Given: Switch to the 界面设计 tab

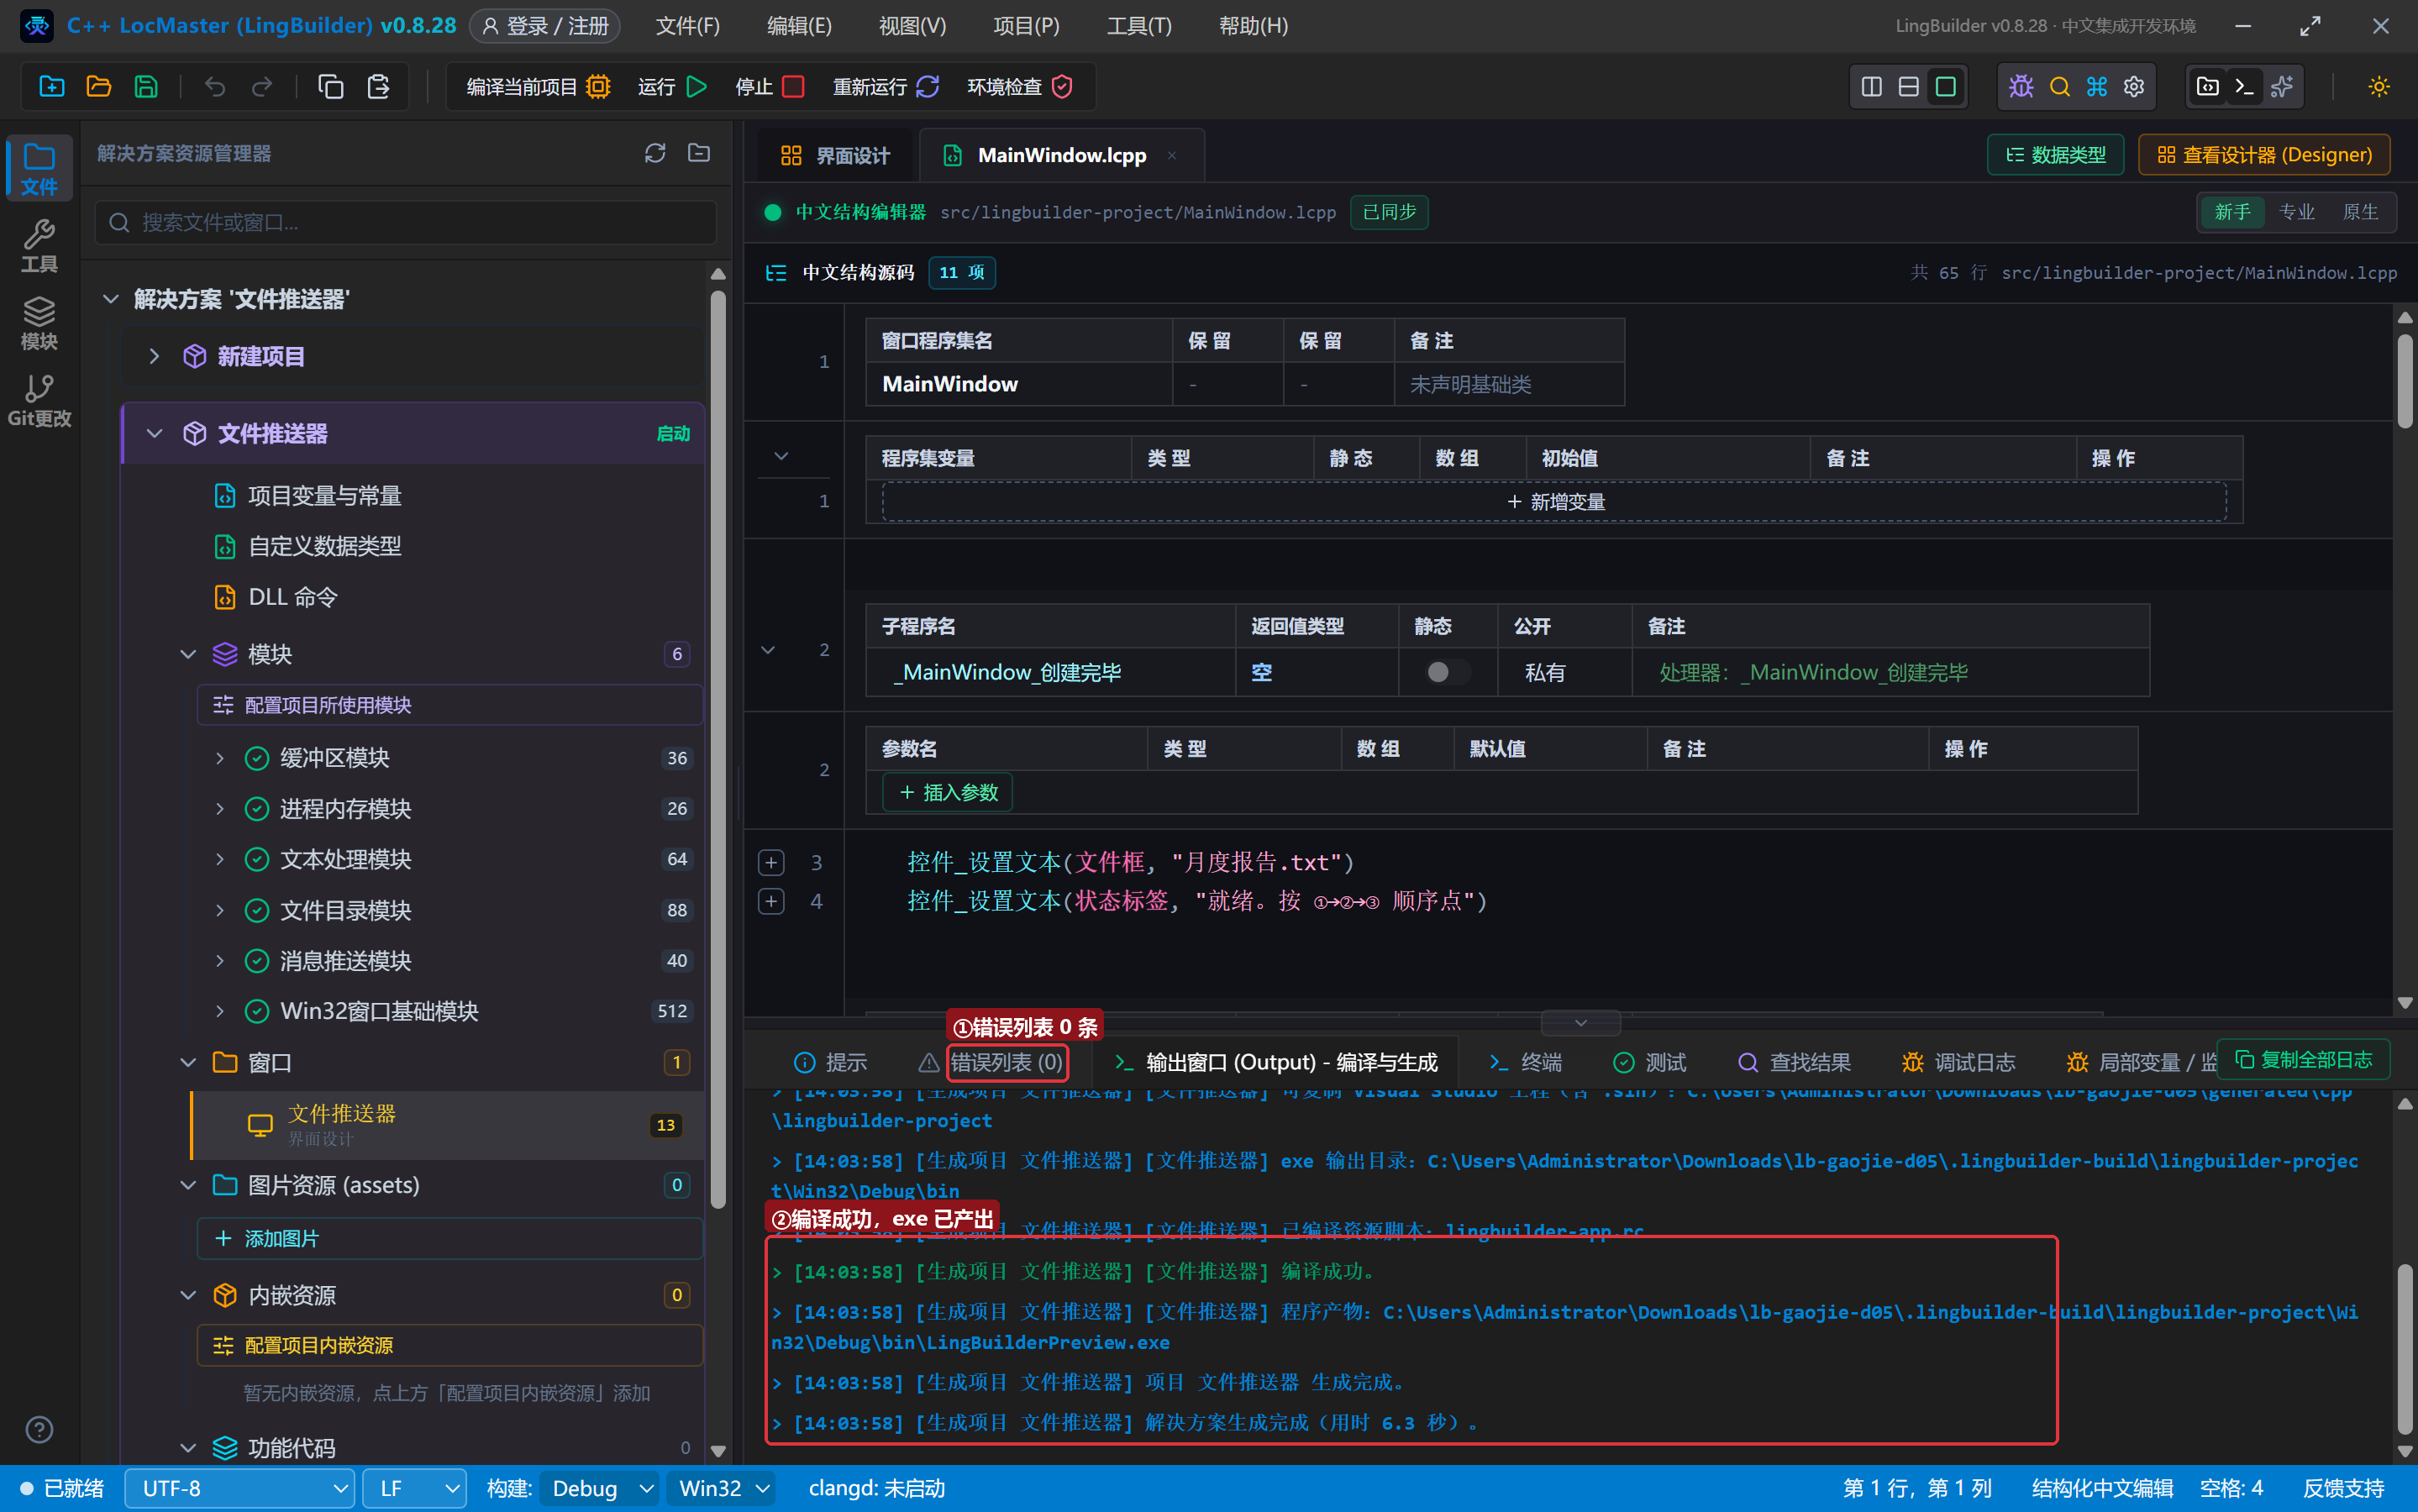Looking at the screenshot, I should tap(834, 155).
